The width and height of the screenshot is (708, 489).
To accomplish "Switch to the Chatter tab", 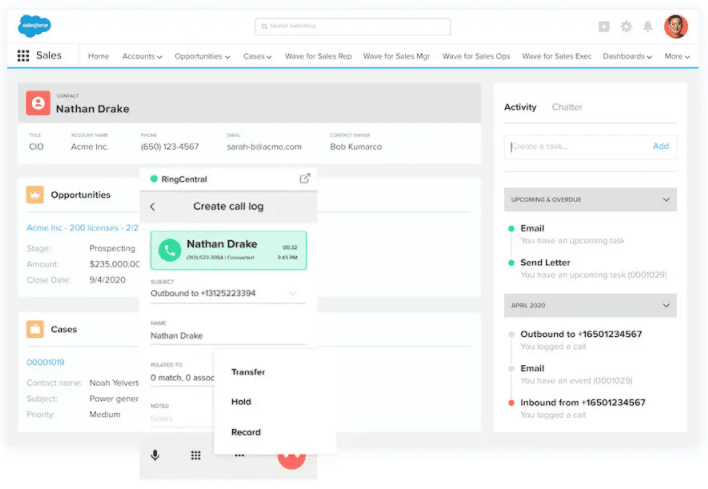I will [x=567, y=107].
